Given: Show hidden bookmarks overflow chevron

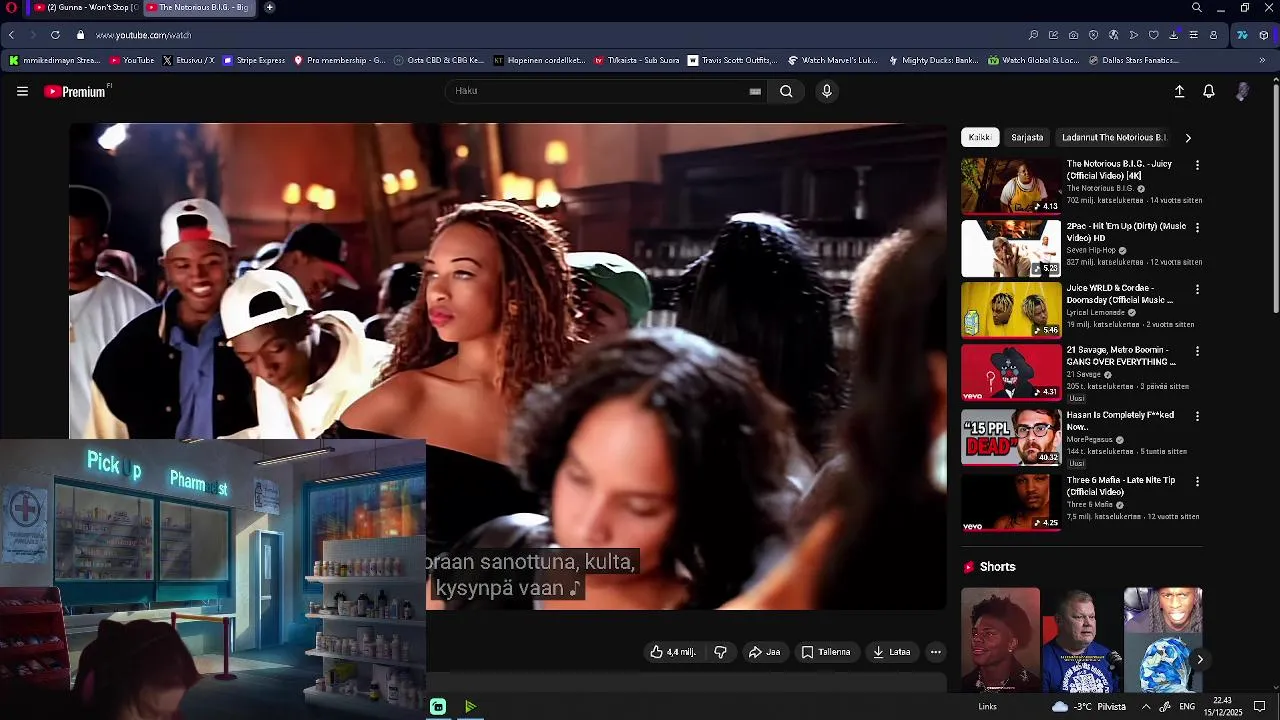Looking at the screenshot, I should click(1262, 60).
